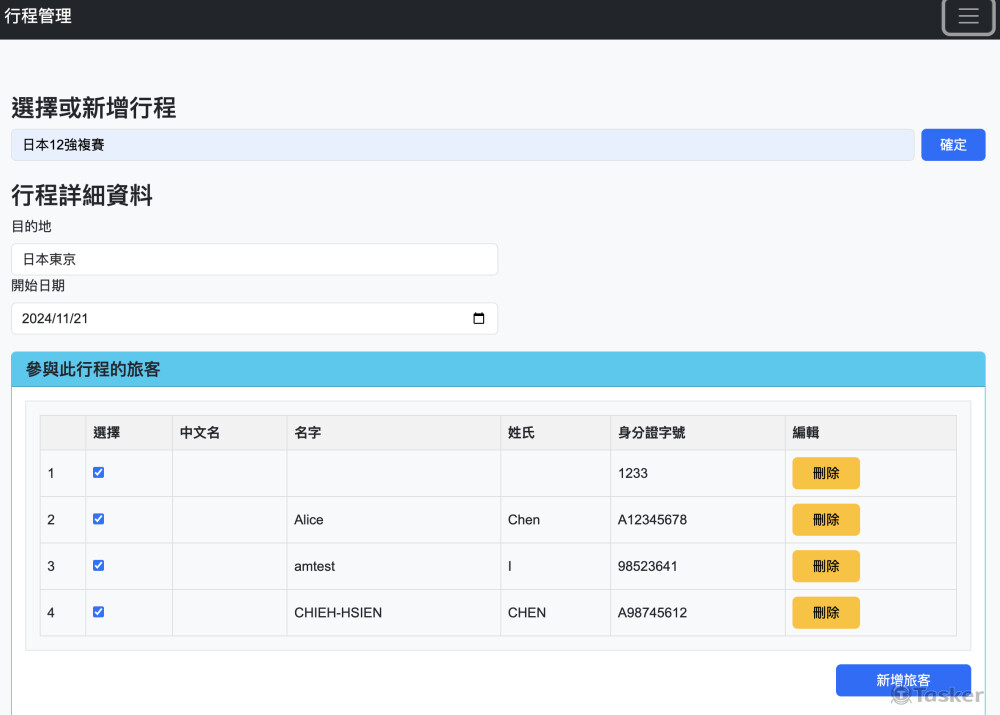Viewport: 1000px width, 715px height.
Task: Click the 開始日期 date input field
Action: [x=240, y=319]
